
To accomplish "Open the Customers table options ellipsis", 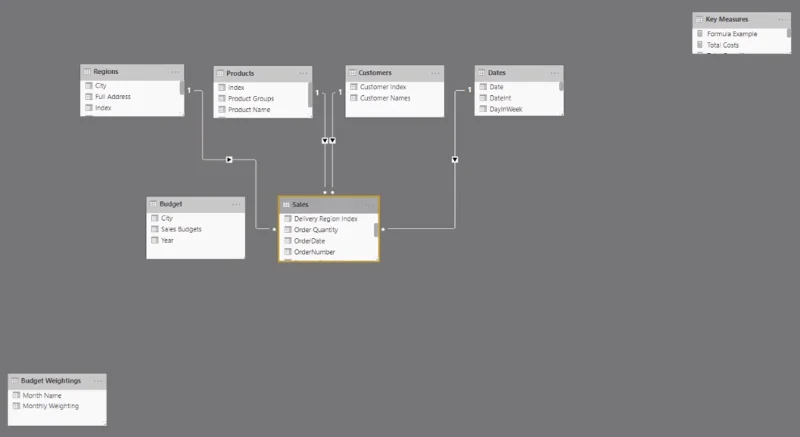I will point(435,73).
